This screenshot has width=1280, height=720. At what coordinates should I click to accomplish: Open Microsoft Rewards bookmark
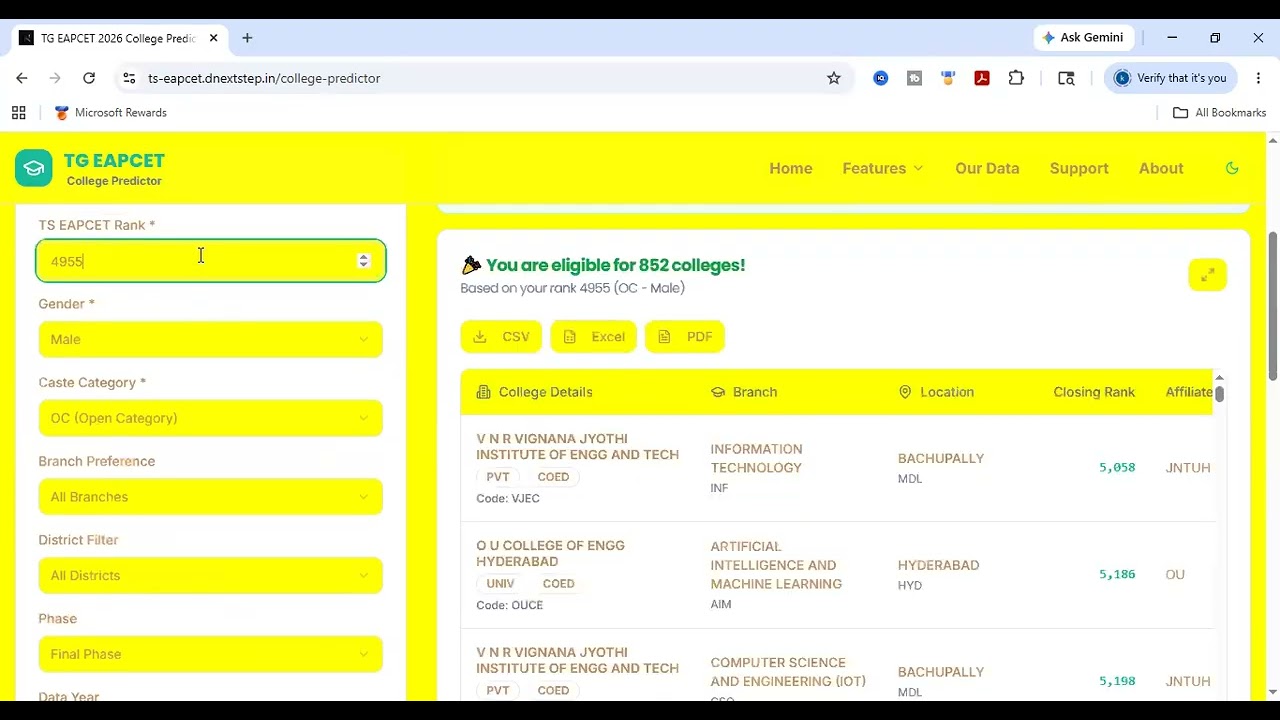[111, 113]
